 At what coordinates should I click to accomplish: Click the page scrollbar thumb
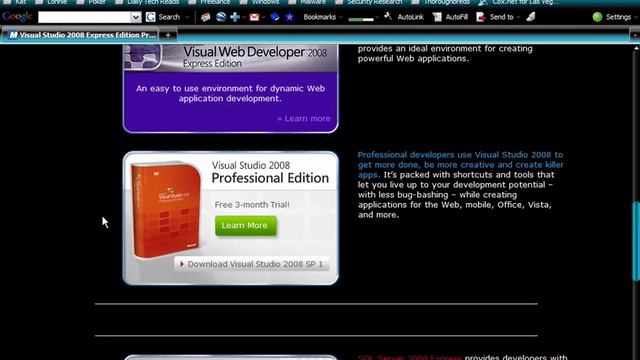636,241
